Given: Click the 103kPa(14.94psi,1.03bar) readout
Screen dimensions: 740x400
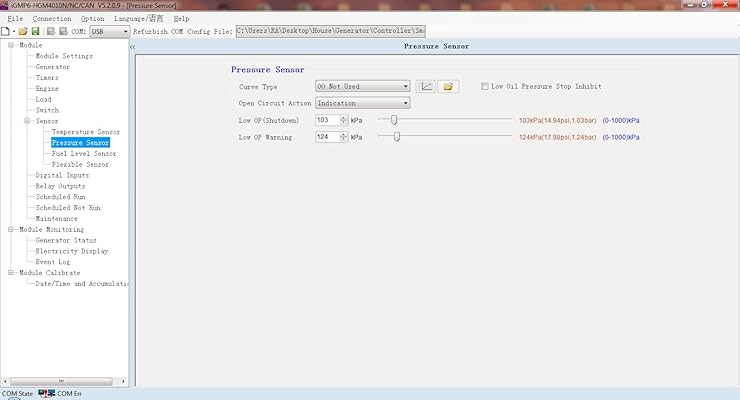Looking at the screenshot, I should click(558, 121).
